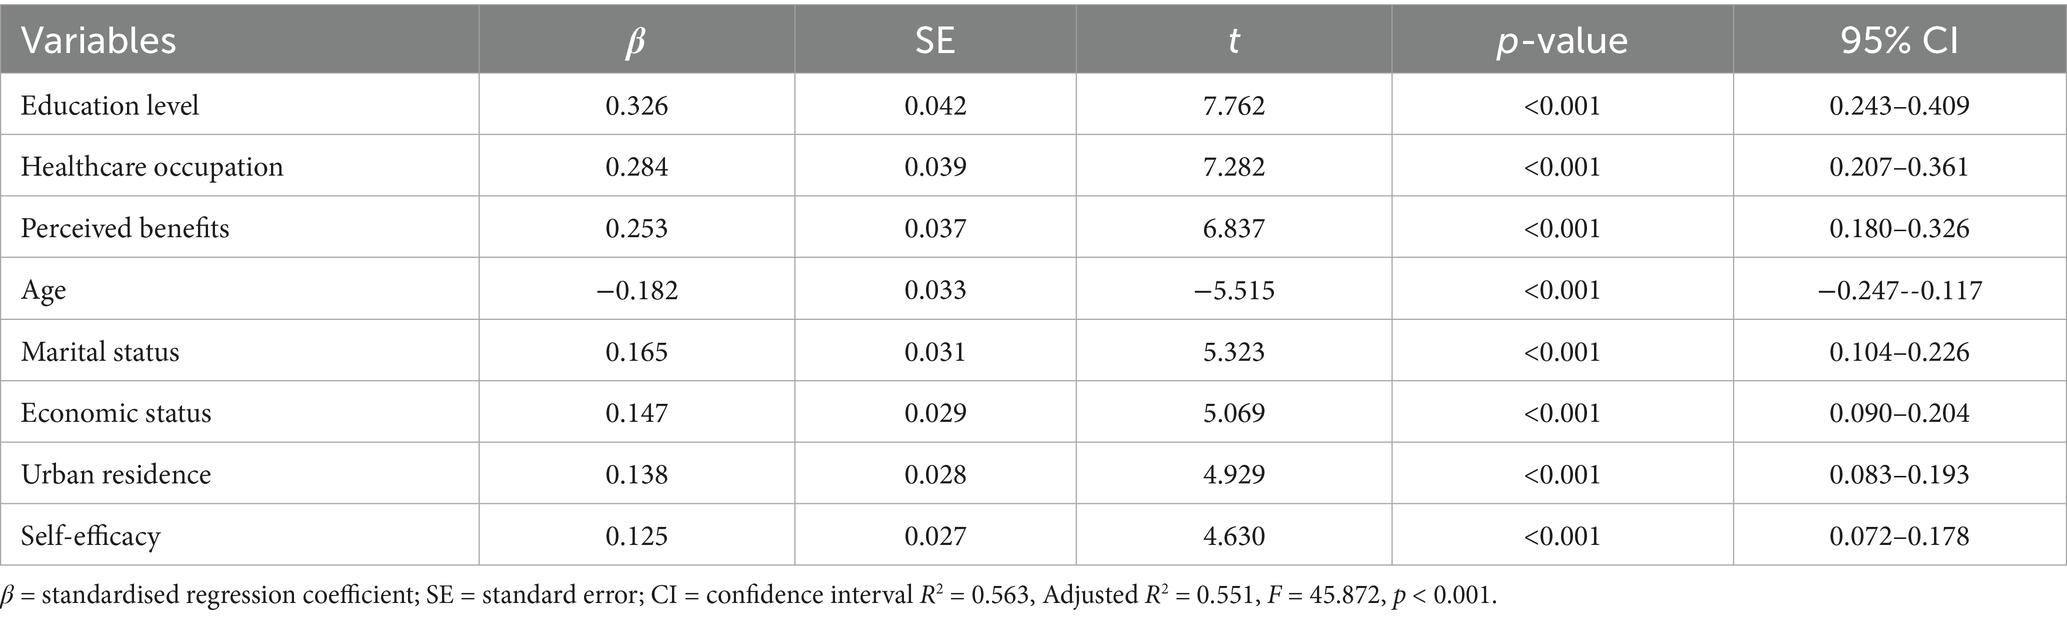2067x617 pixels.
Task: Click the p-value column header
Action: pos(1562,41)
